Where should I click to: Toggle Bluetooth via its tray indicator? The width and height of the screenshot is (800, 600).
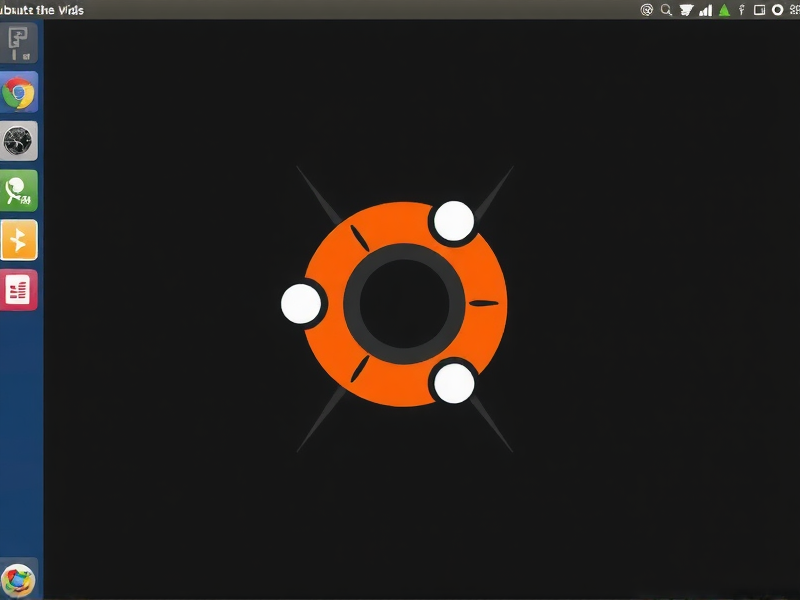(741, 9)
